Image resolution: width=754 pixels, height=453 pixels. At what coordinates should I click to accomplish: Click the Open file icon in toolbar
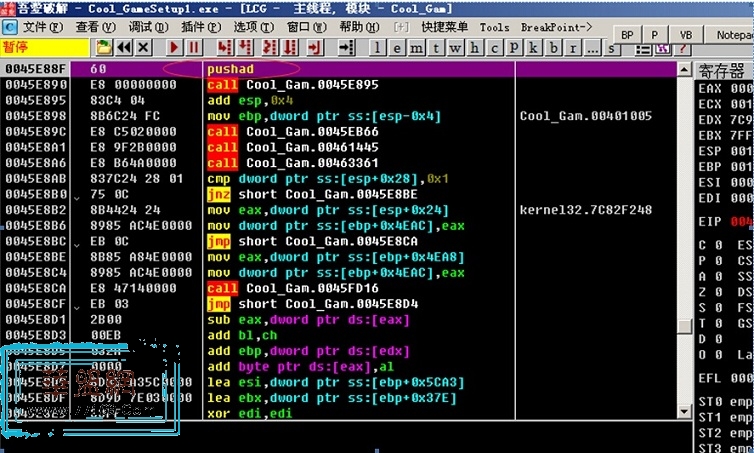[x=104, y=47]
